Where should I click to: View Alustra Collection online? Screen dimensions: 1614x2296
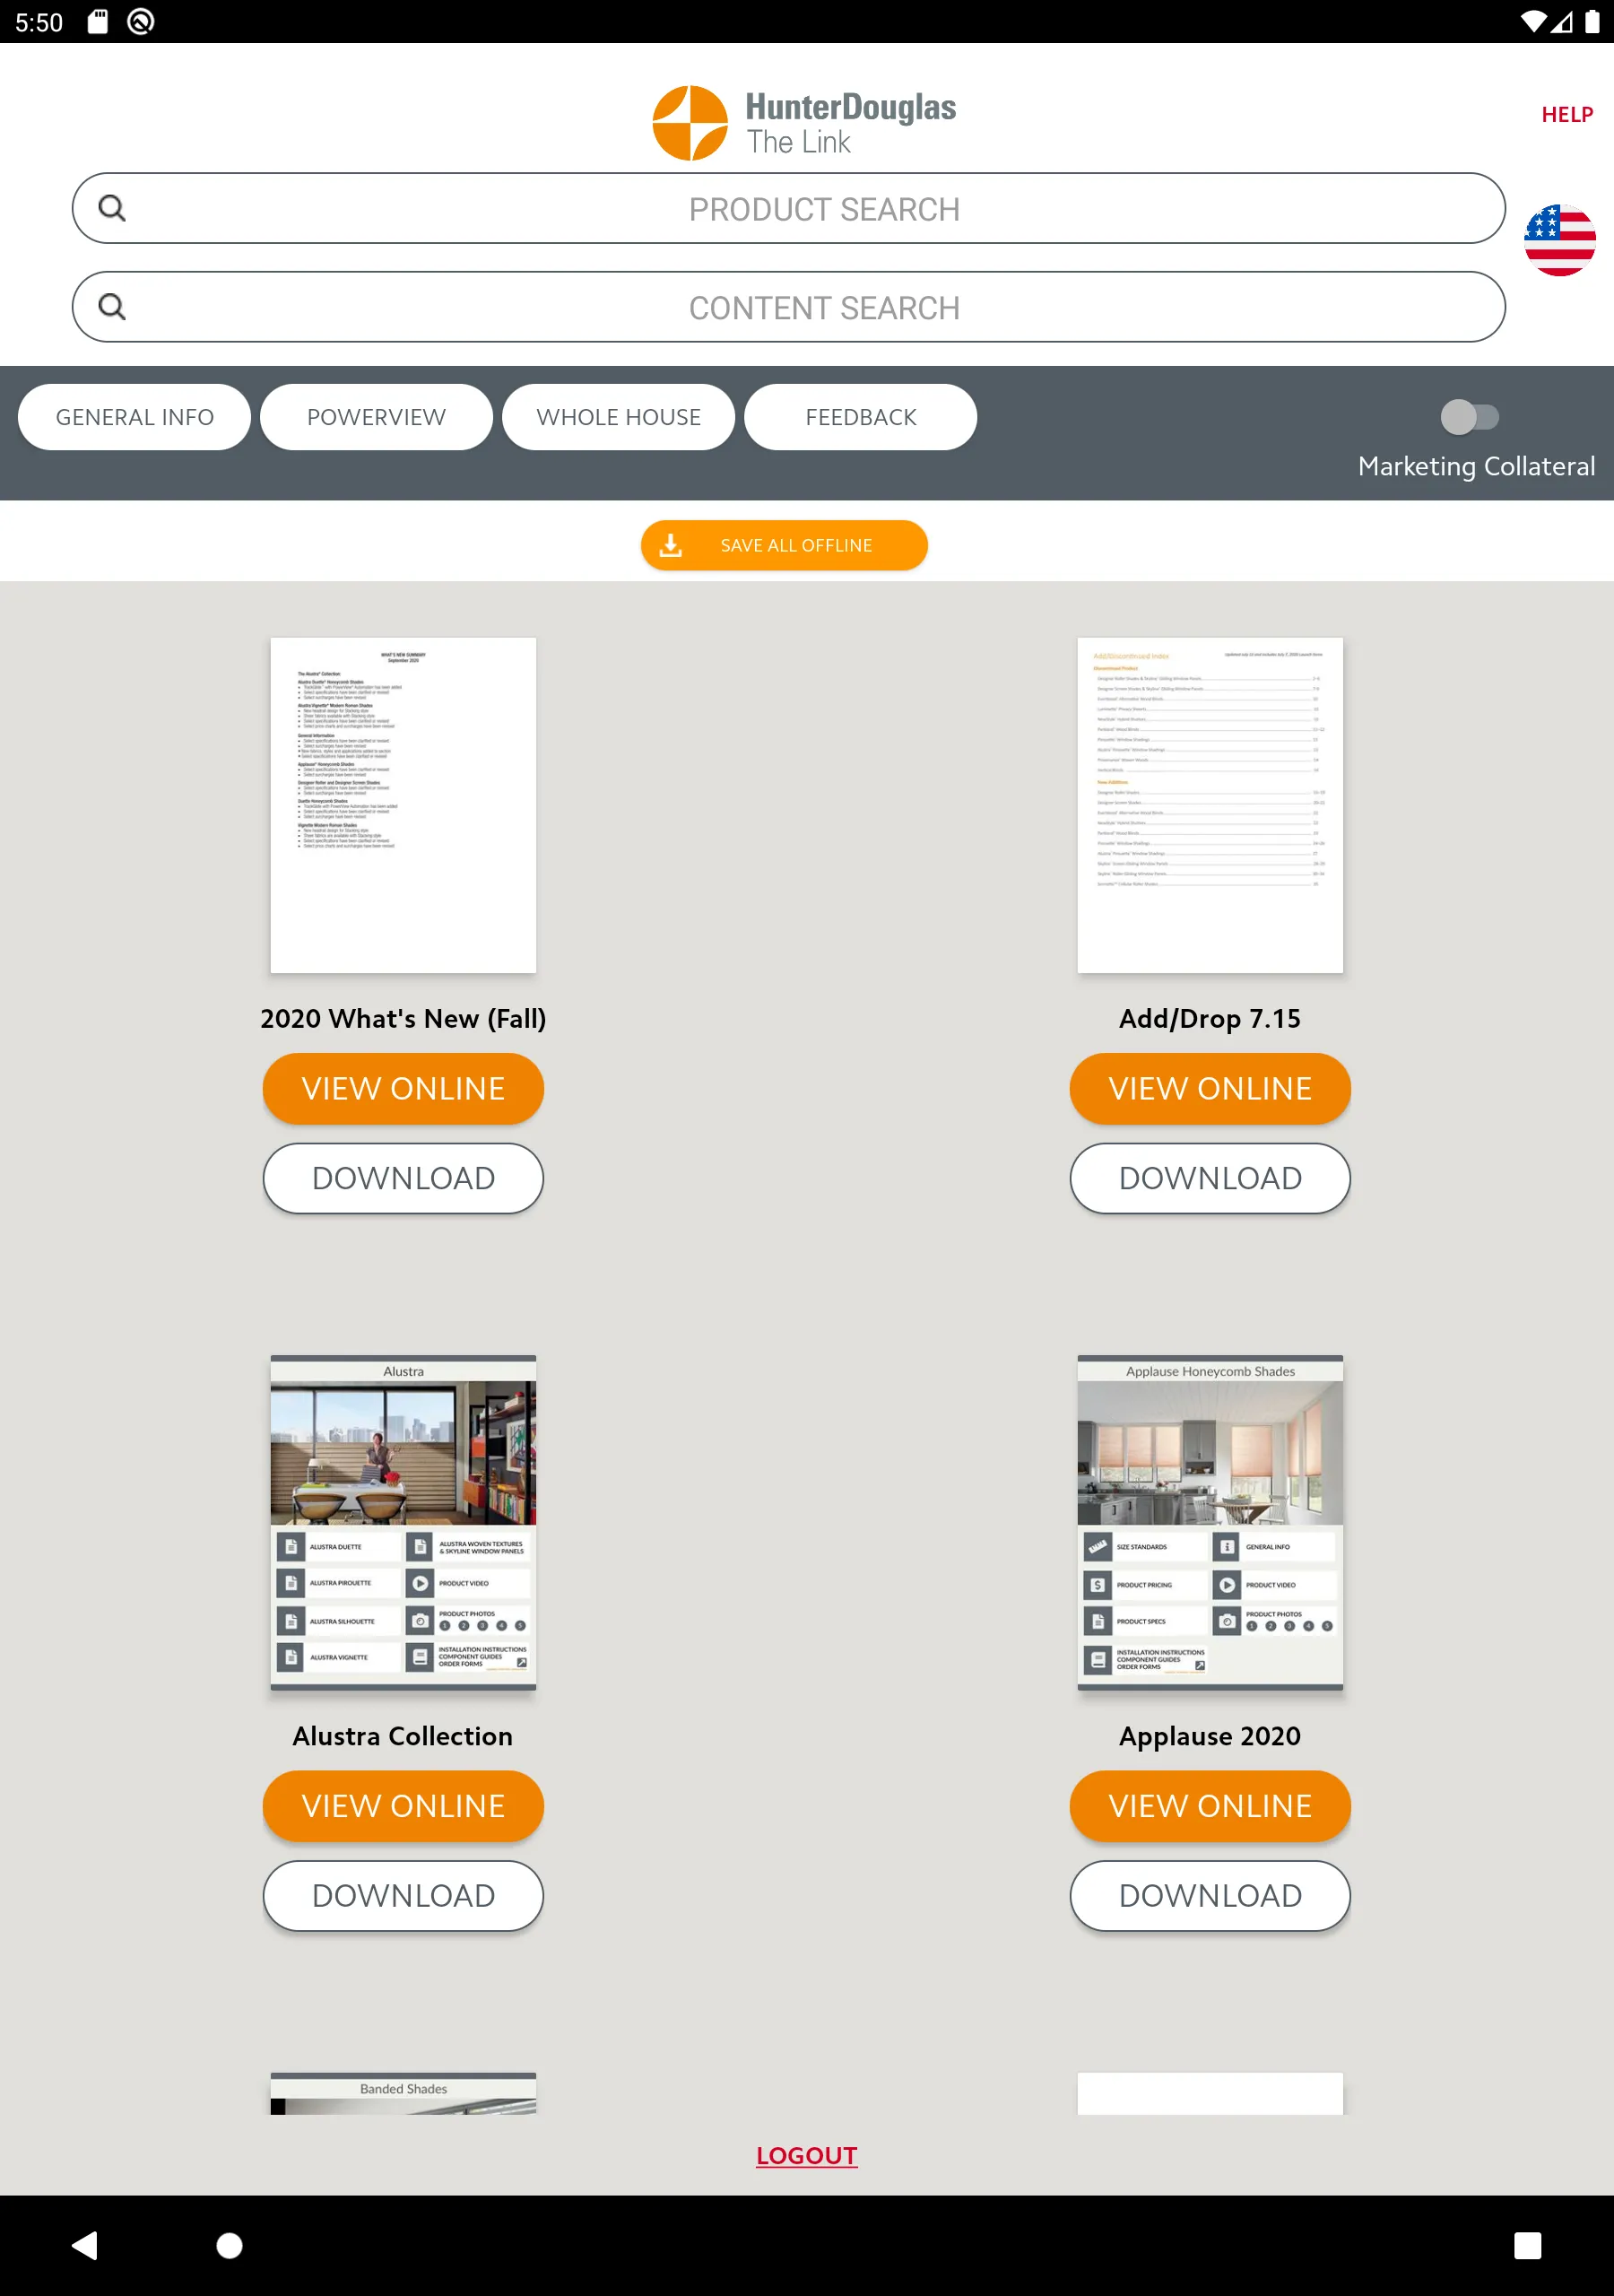pos(403,1805)
